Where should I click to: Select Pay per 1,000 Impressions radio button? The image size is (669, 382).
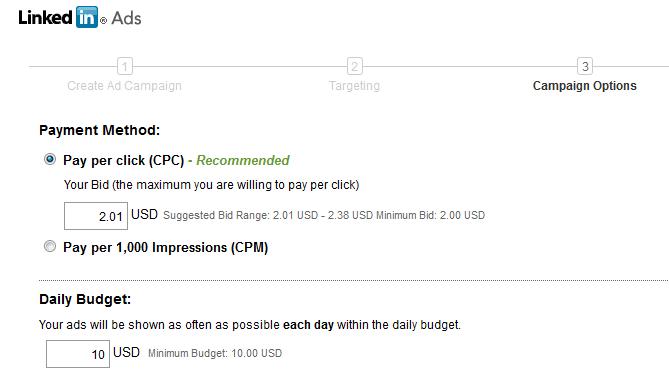click(50, 246)
